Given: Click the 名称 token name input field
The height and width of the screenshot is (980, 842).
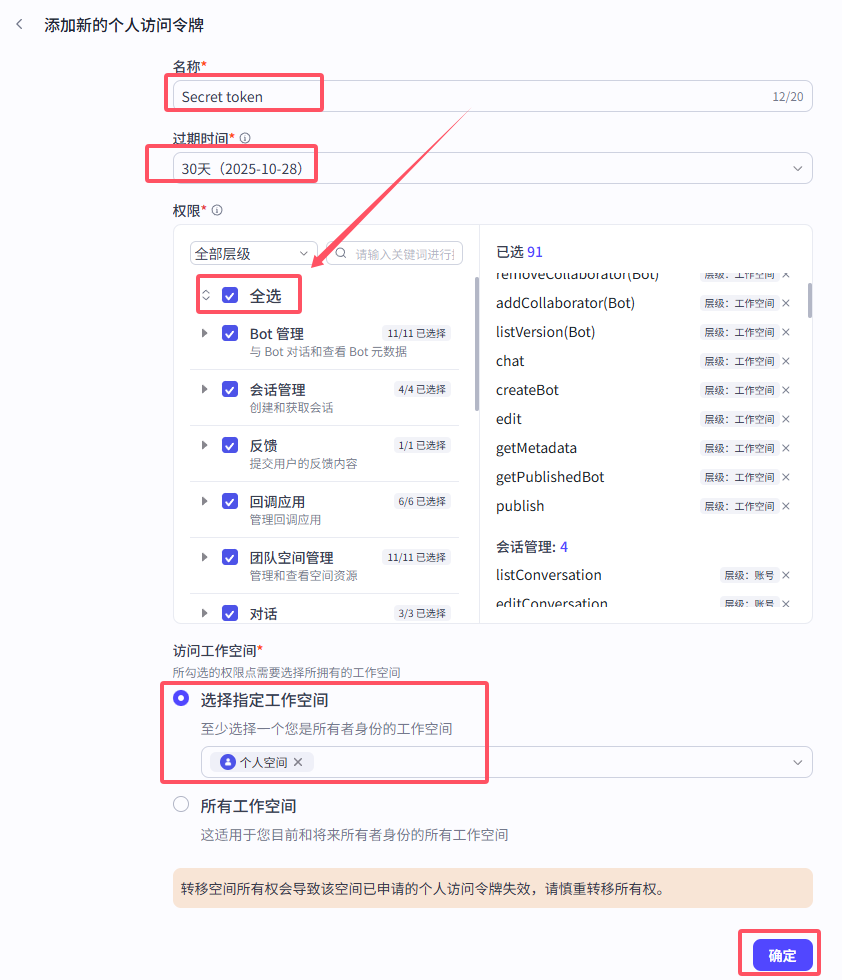Looking at the screenshot, I should tap(470, 96).
